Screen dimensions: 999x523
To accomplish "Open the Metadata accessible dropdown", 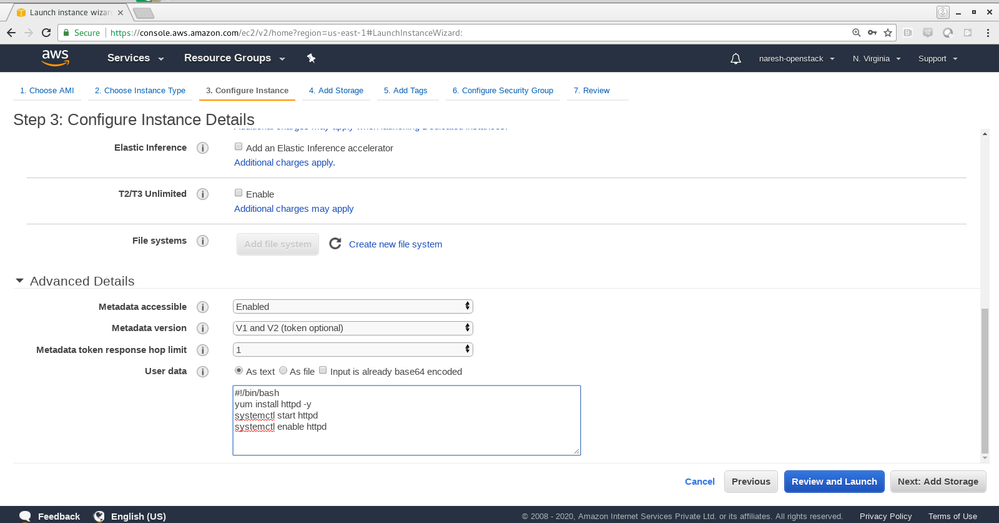I will click(x=352, y=307).
